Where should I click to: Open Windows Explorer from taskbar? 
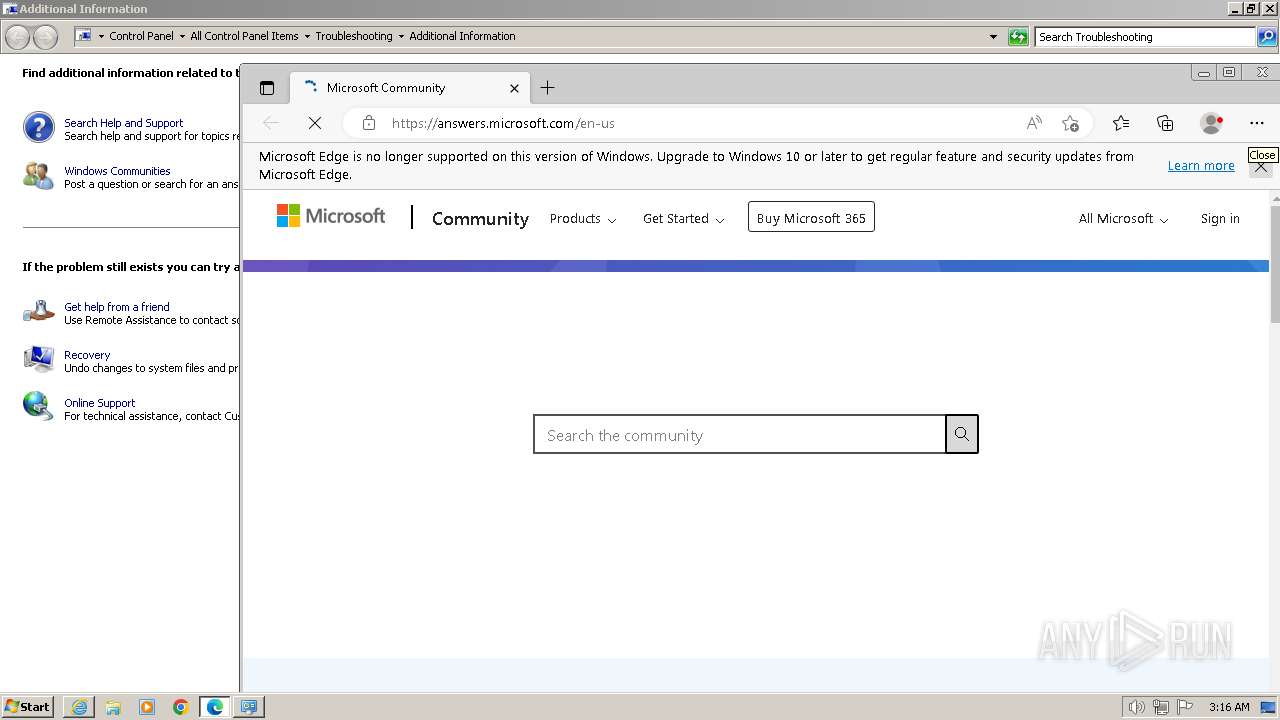tap(113, 707)
